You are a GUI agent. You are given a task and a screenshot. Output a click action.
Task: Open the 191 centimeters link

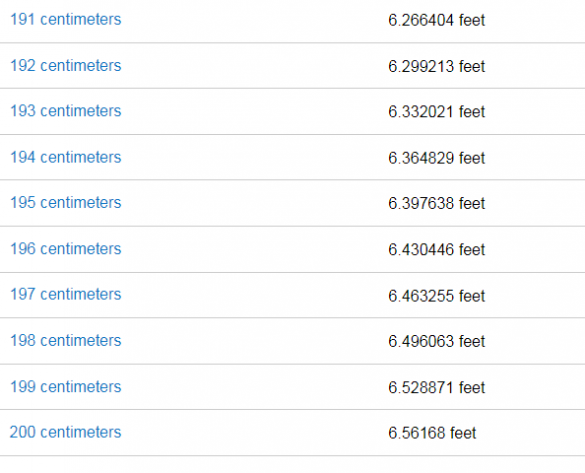point(65,19)
